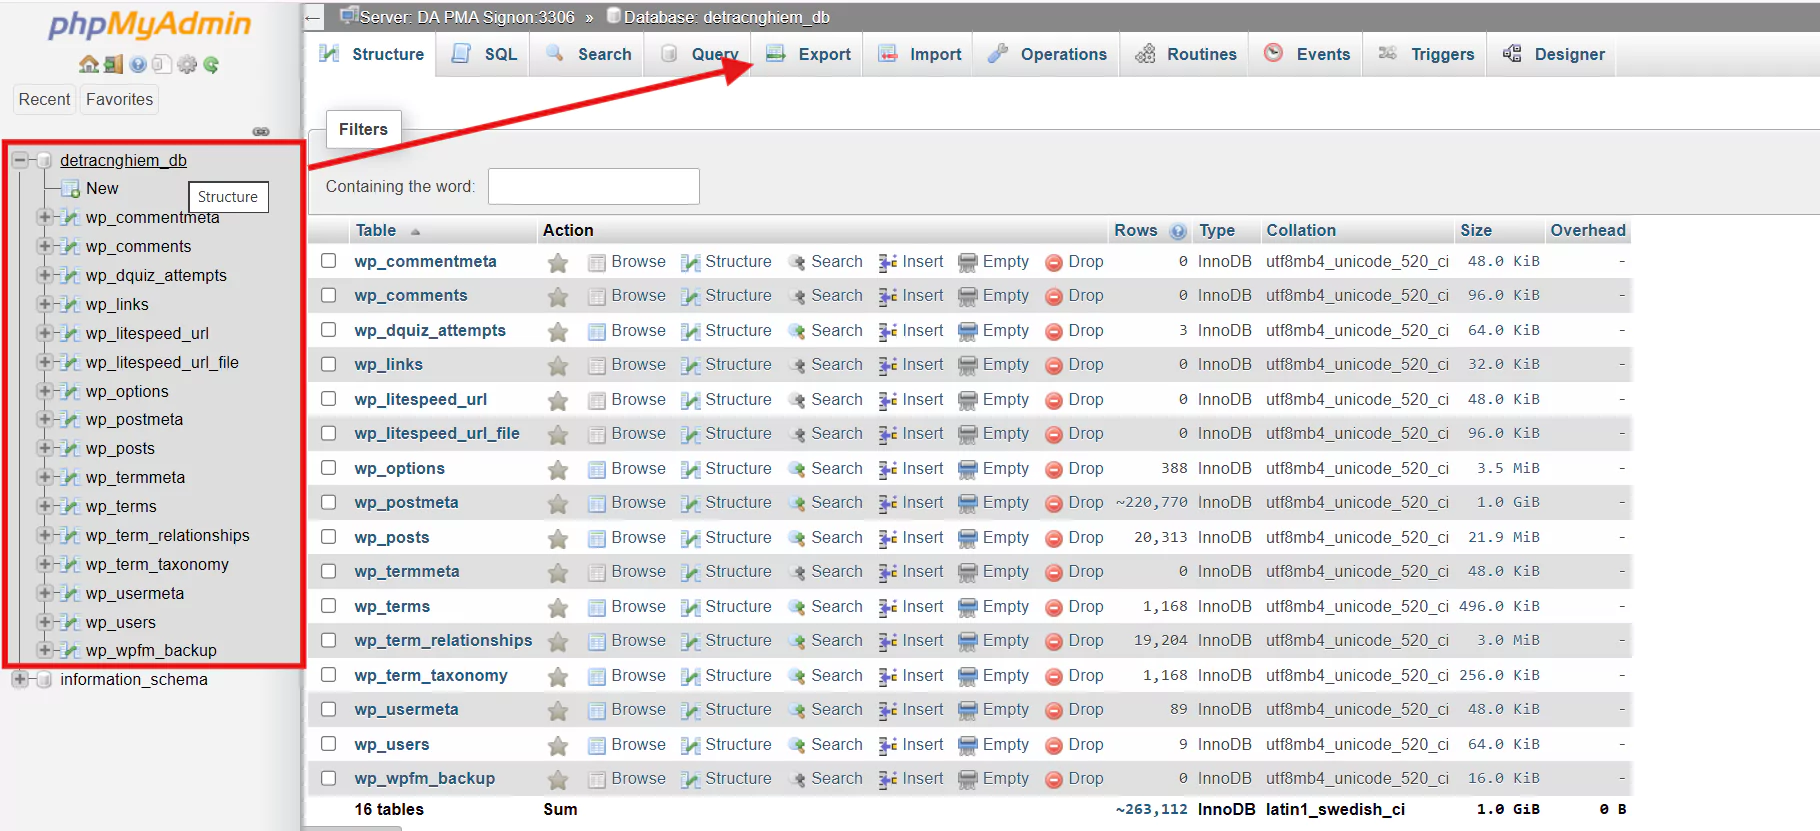Tick checkbox for wp_dquiz_attempts
The image size is (1820, 831).
click(x=328, y=330)
